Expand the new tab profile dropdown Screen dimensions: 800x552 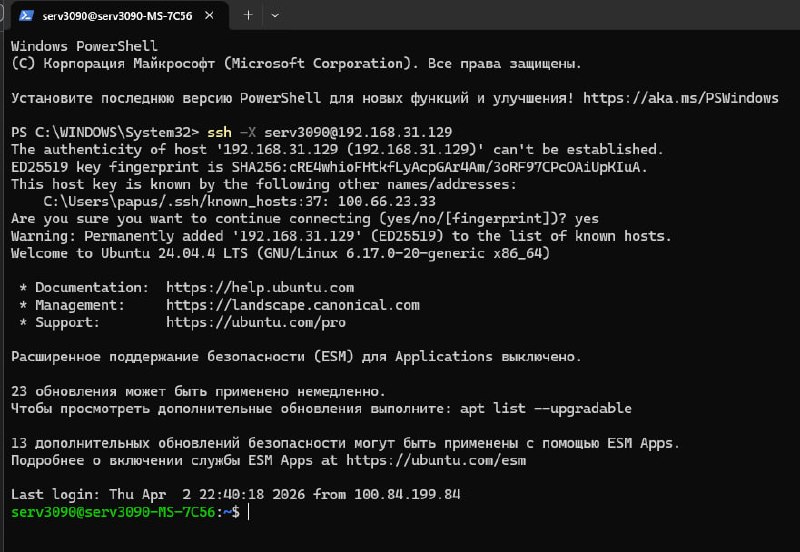[x=275, y=15]
